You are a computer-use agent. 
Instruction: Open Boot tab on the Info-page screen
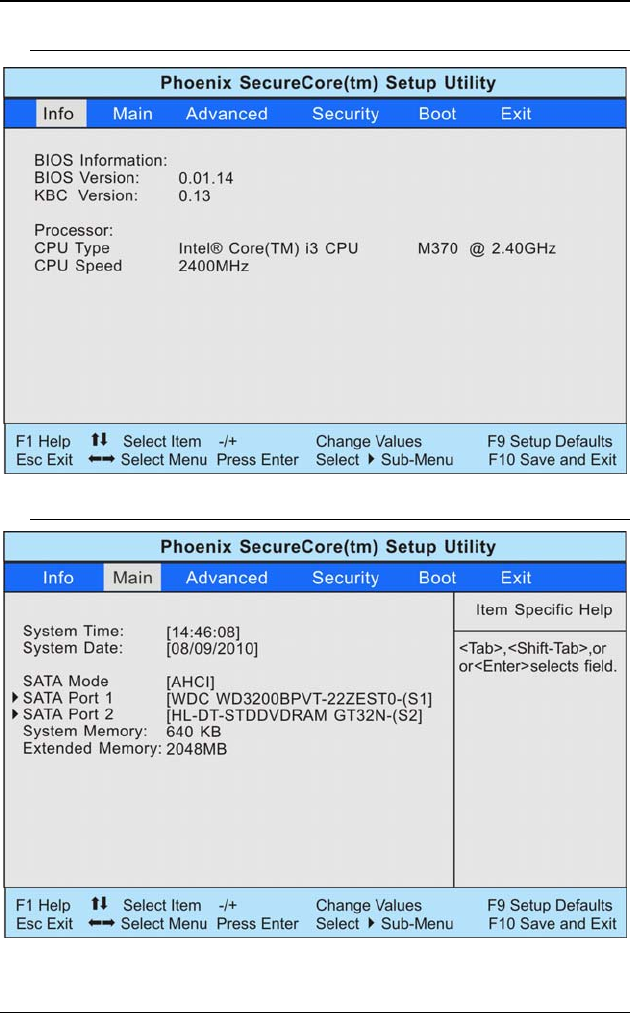[x=437, y=114]
